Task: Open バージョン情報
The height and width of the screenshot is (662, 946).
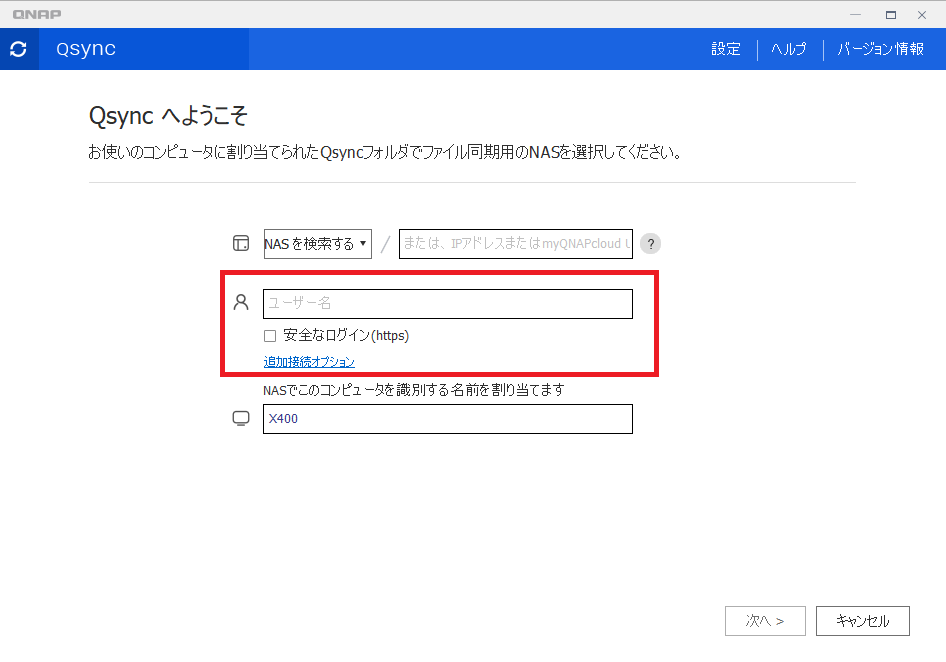Action: [880, 49]
